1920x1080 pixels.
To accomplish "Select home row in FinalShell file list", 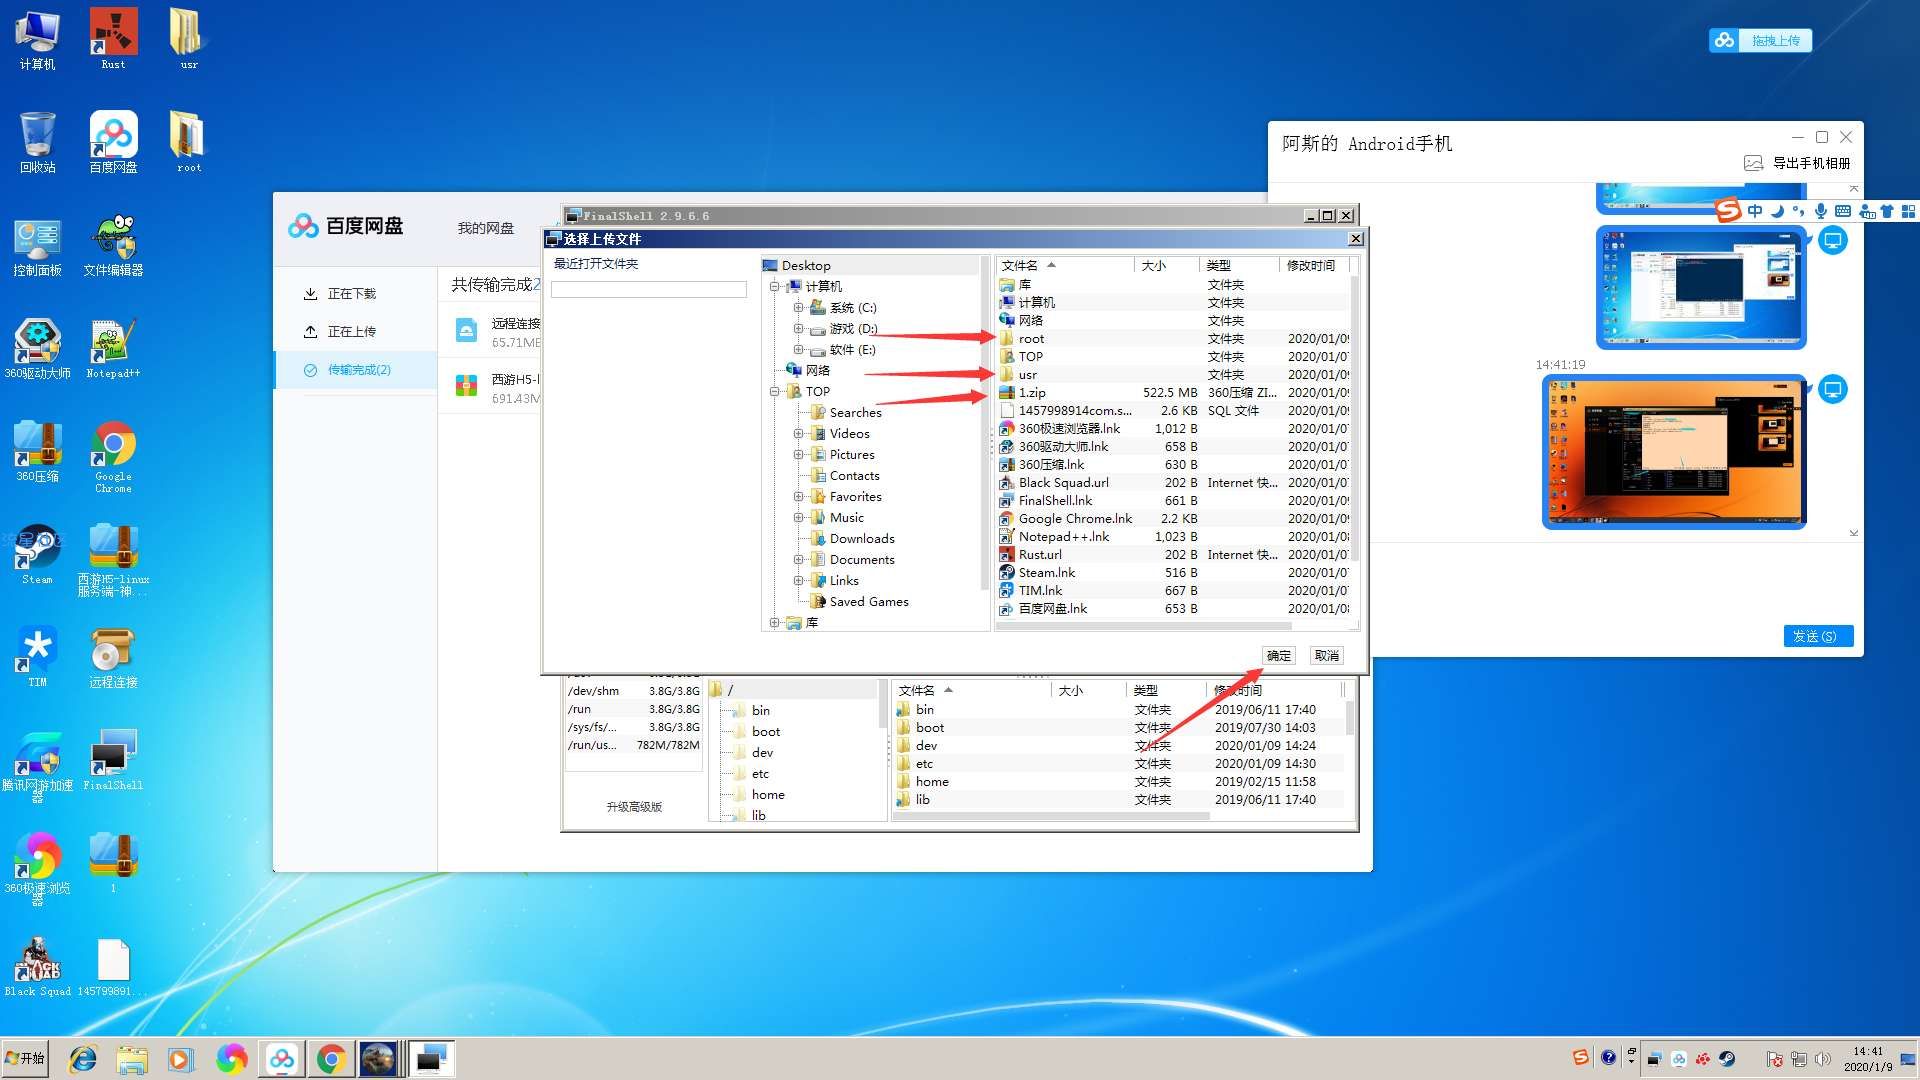I will click(1119, 782).
